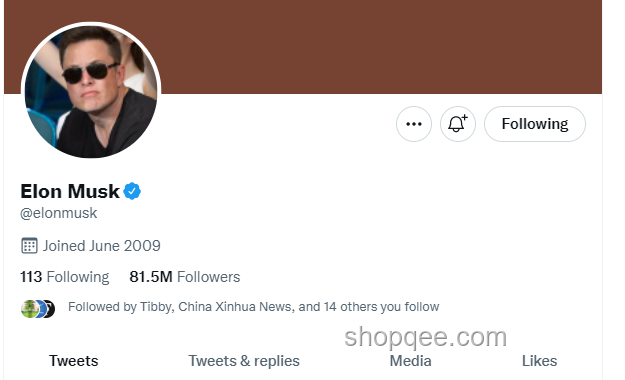Open the profile picture
Image resolution: width=625 pixels, height=380 pixels.
point(91,92)
